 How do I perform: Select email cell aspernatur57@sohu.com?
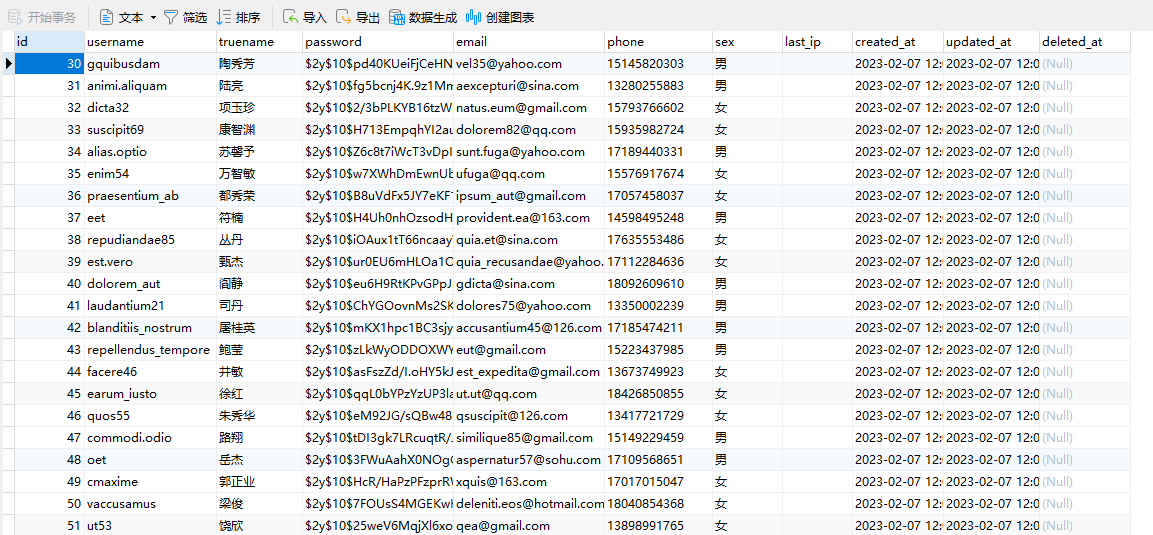pos(529,460)
